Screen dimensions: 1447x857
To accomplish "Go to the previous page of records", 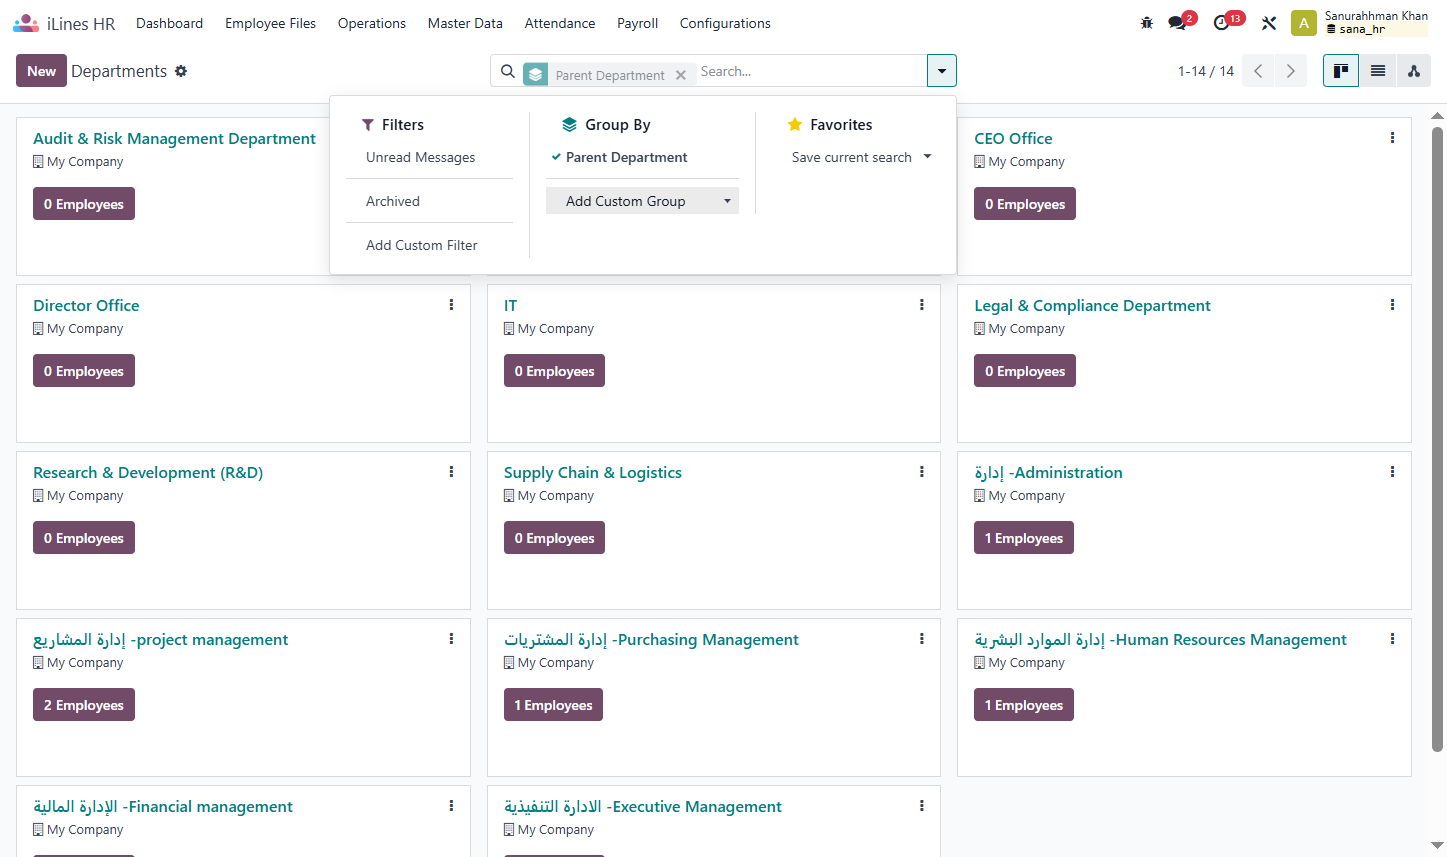I will coord(1258,71).
